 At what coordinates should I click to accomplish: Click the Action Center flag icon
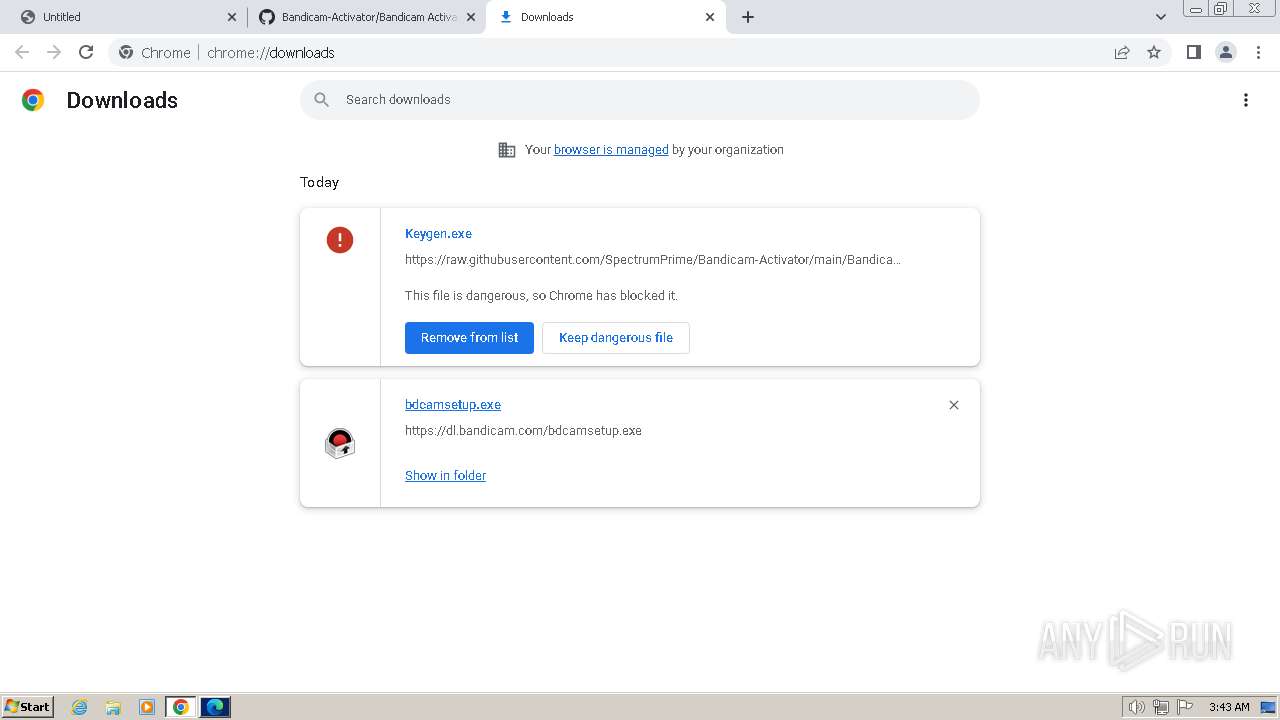coord(1185,707)
